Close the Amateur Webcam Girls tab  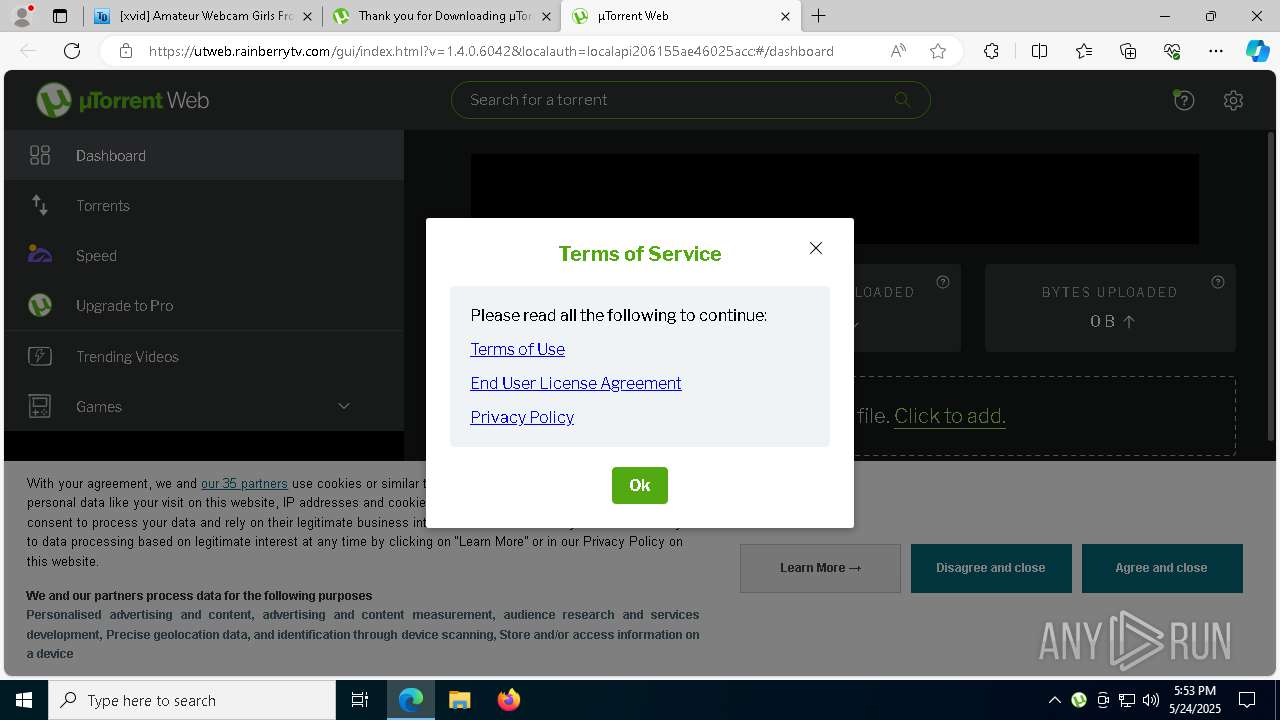(307, 16)
